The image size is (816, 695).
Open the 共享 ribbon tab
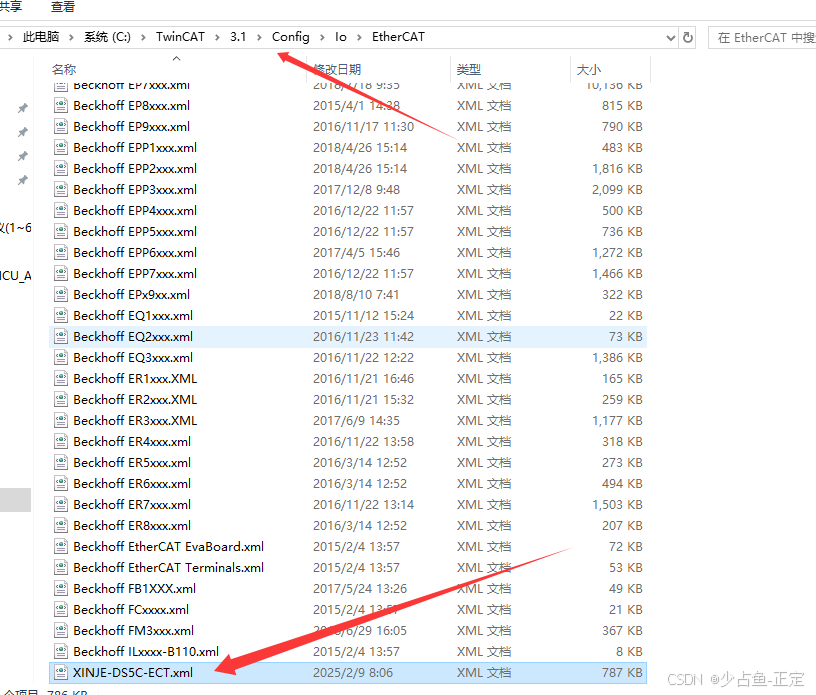click(10, 7)
